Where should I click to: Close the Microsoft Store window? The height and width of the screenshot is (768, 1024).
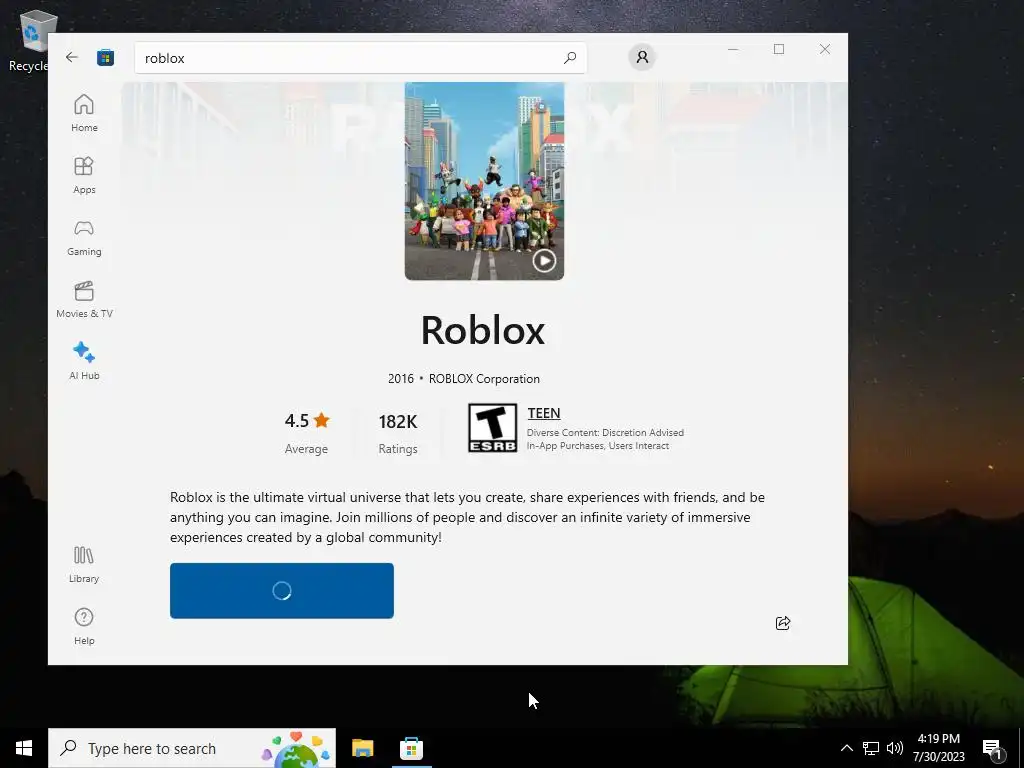coord(825,50)
